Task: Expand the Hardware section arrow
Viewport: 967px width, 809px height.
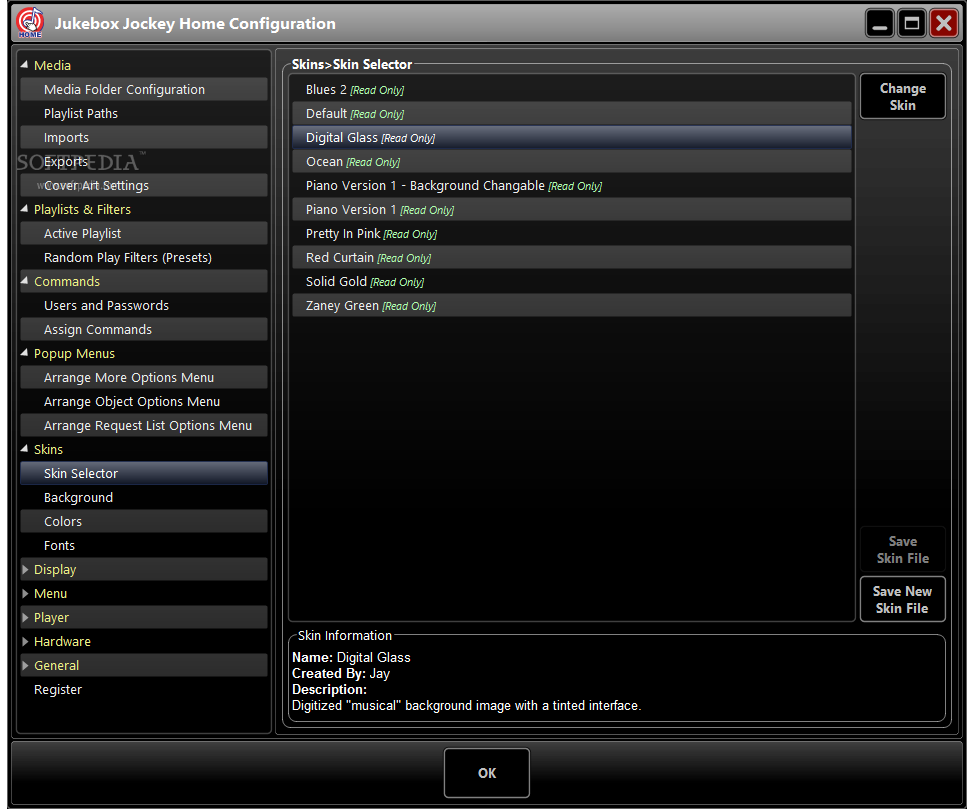Action: pyautogui.click(x=25, y=641)
